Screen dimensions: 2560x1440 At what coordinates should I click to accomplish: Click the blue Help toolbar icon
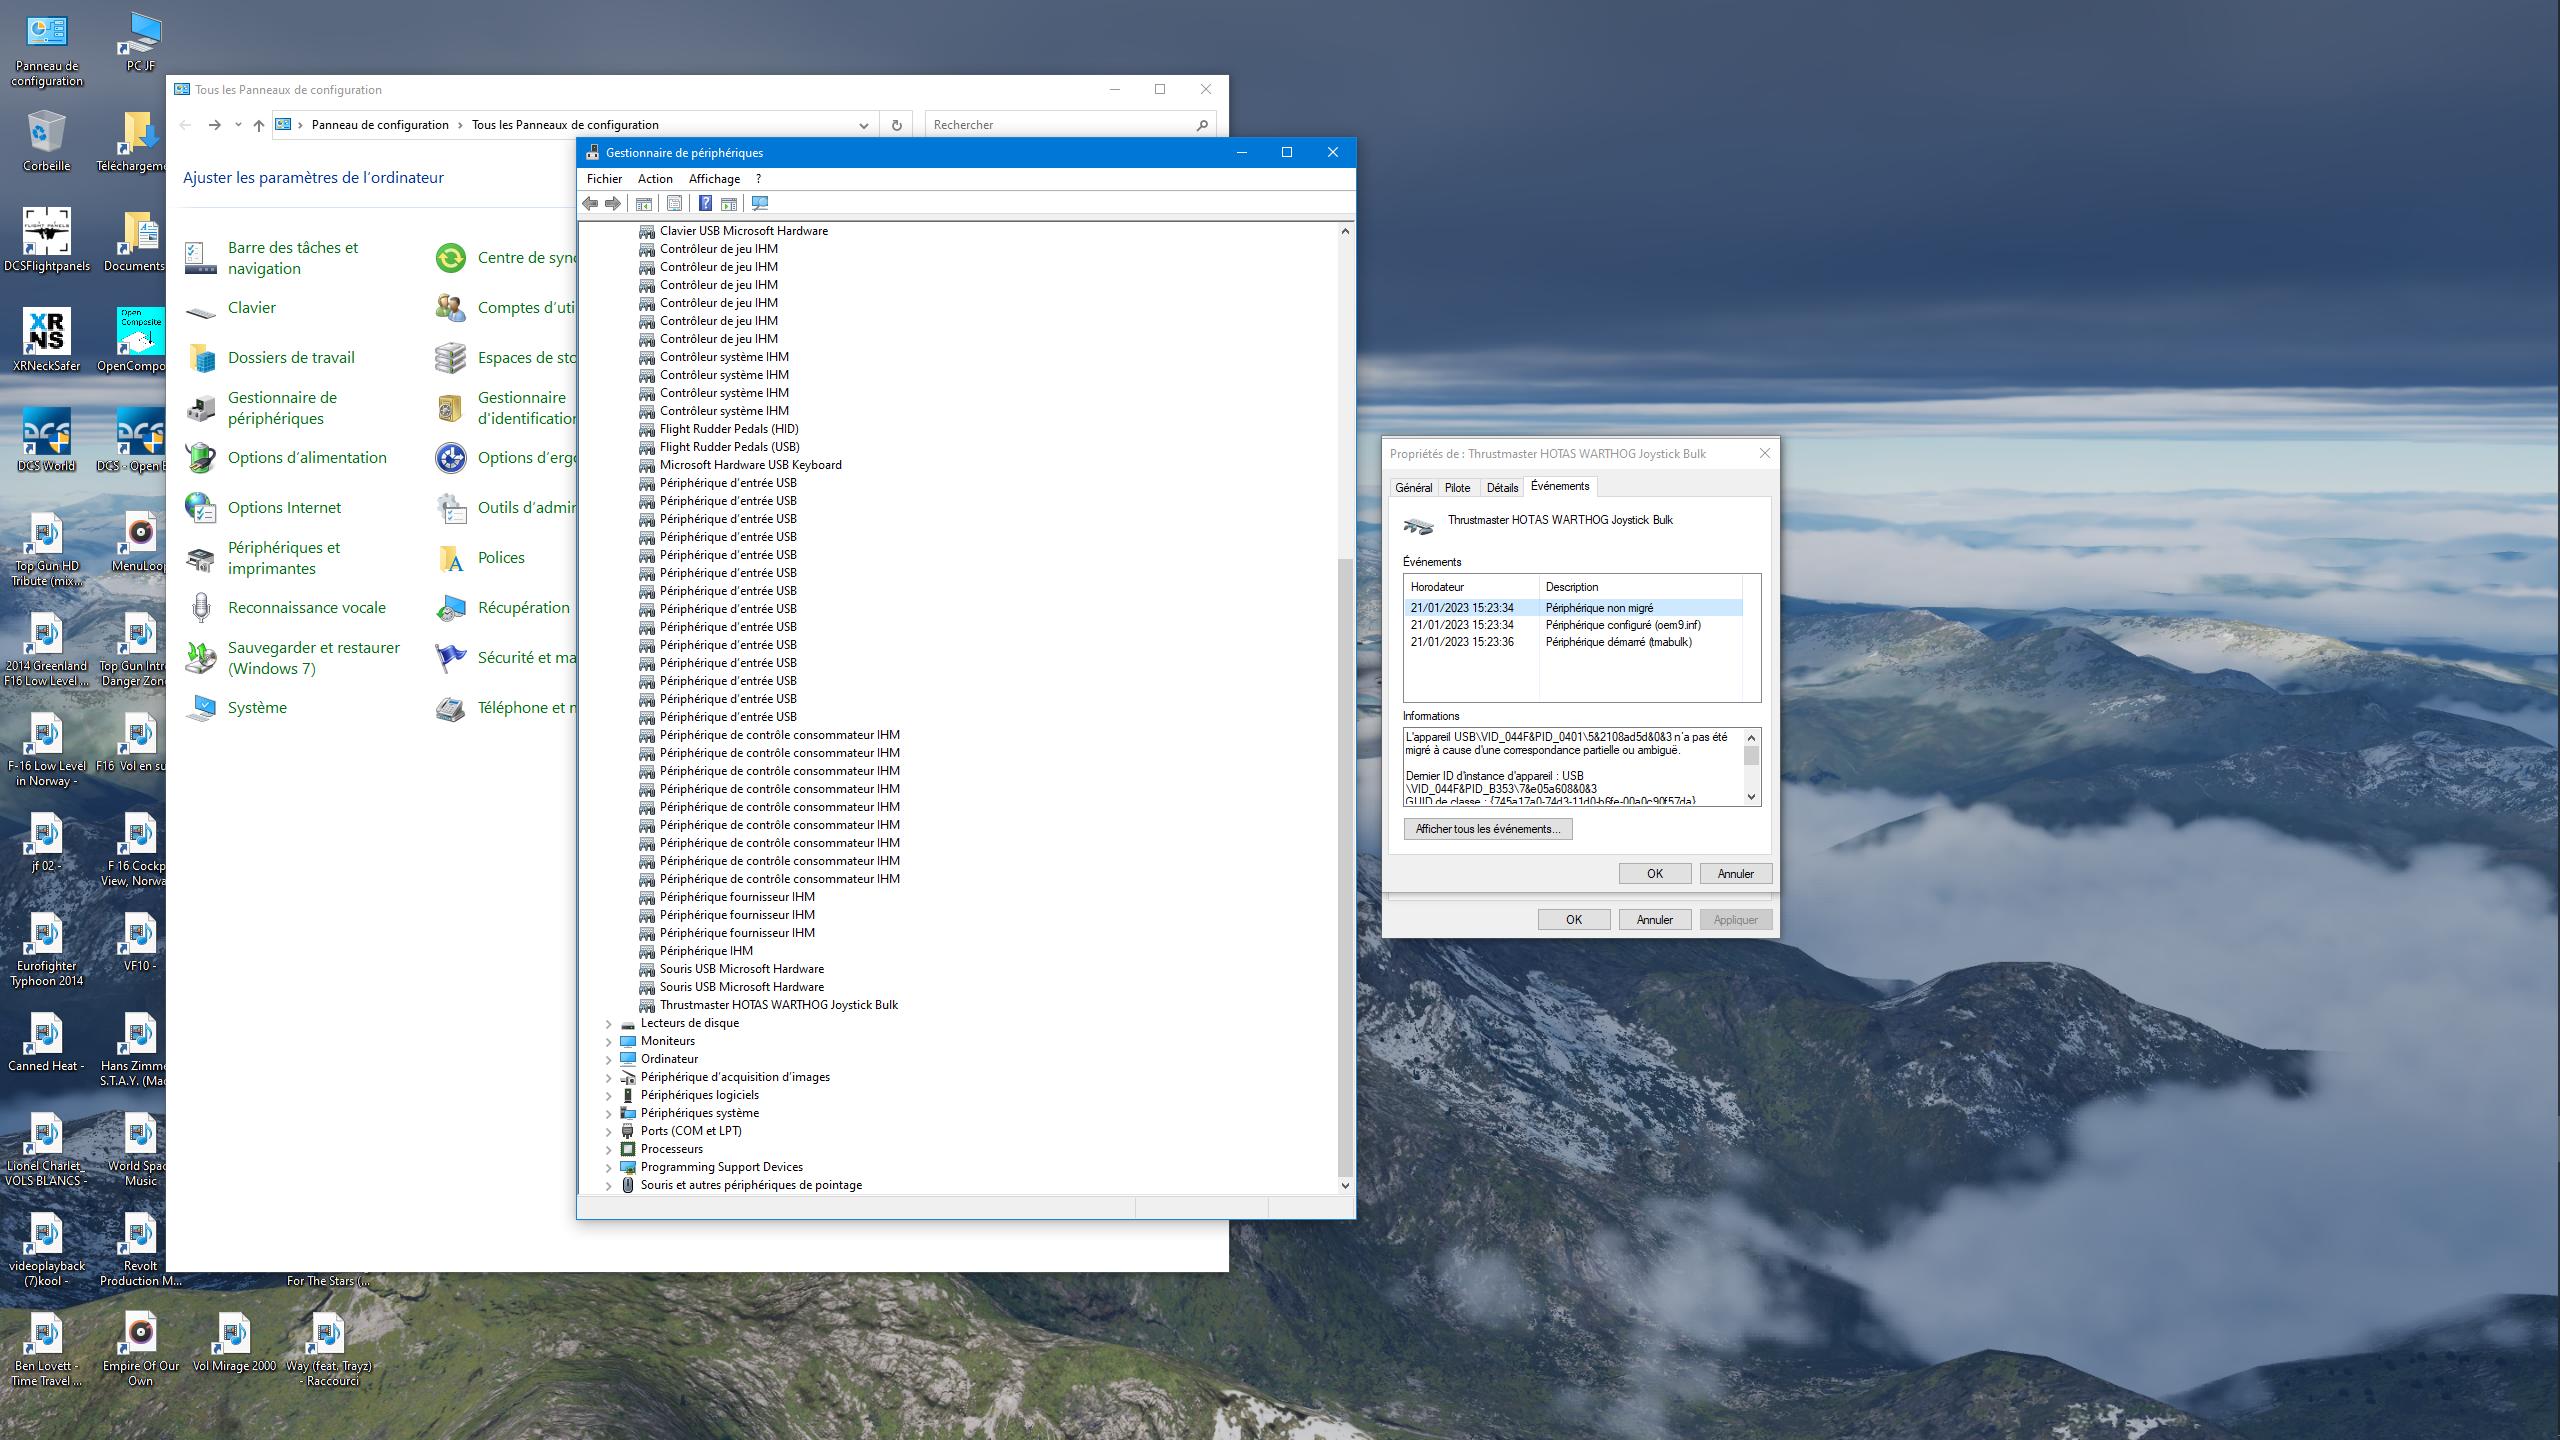pyautogui.click(x=705, y=203)
